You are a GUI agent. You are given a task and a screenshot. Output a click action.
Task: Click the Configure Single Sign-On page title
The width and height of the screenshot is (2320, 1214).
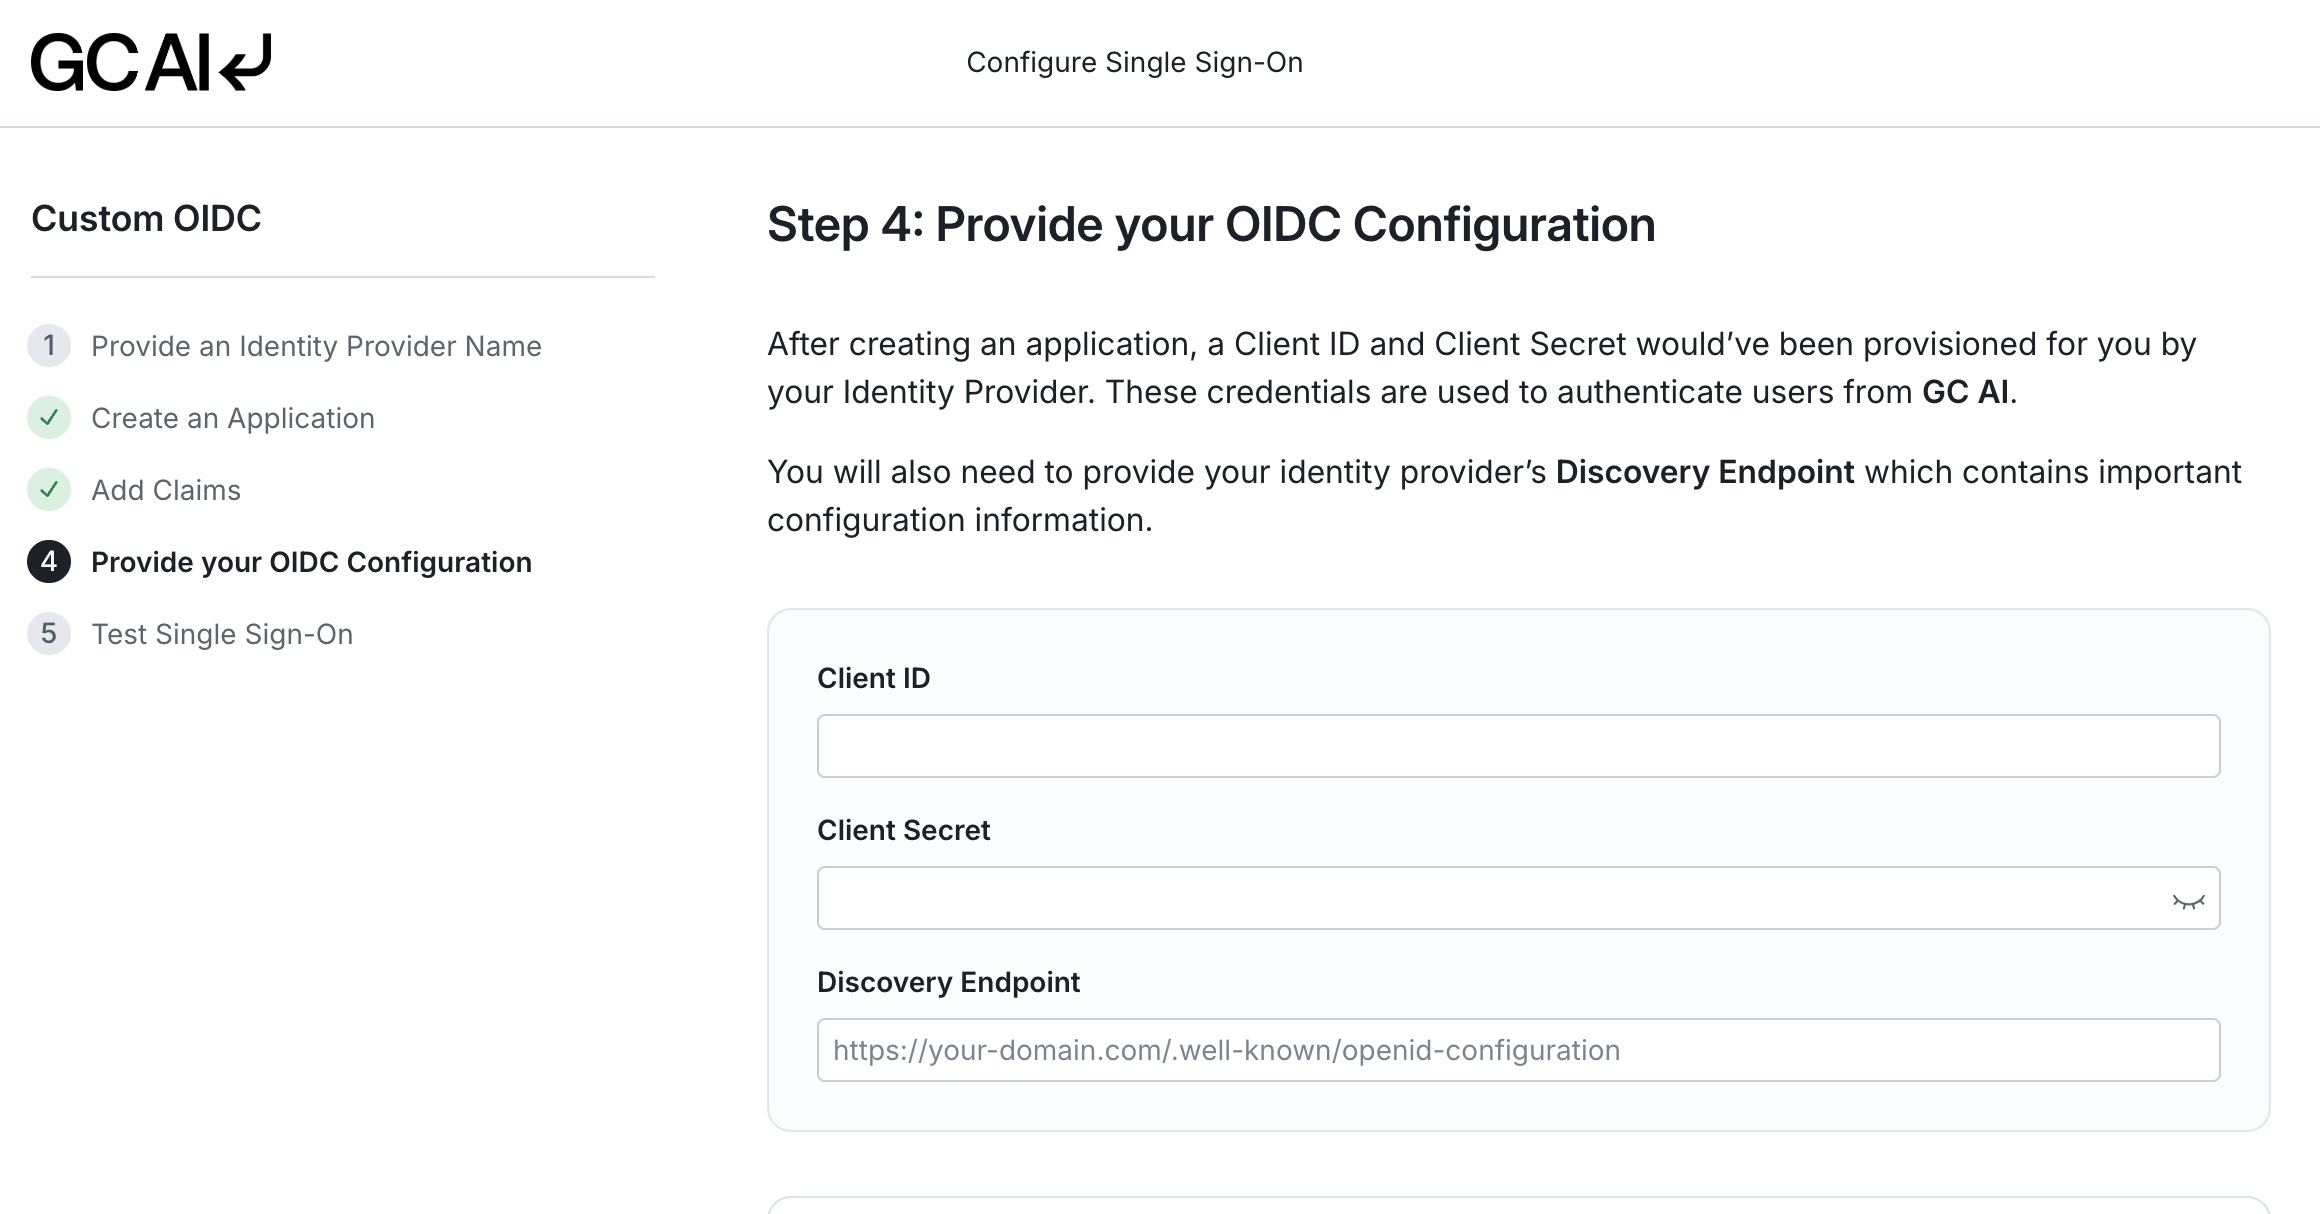[x=1134, y=62]
